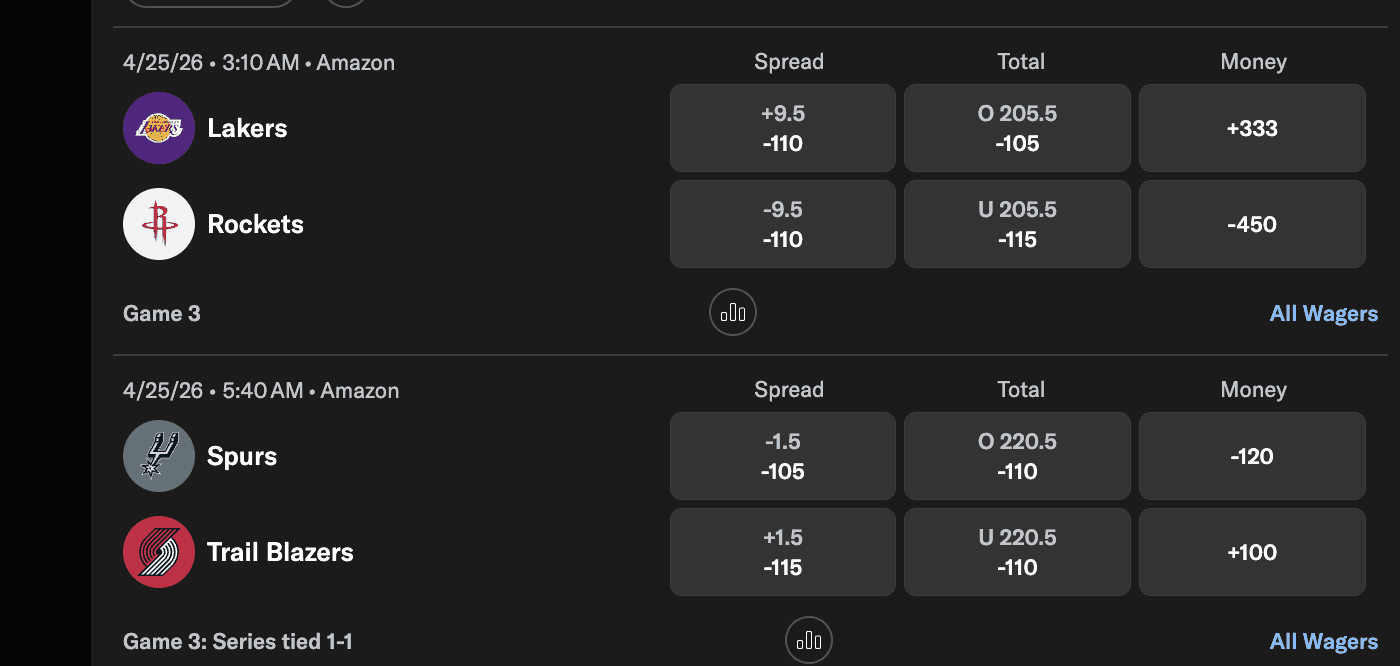Click the Lakers team logo
1400x666 pixels.
click(159, 128)
